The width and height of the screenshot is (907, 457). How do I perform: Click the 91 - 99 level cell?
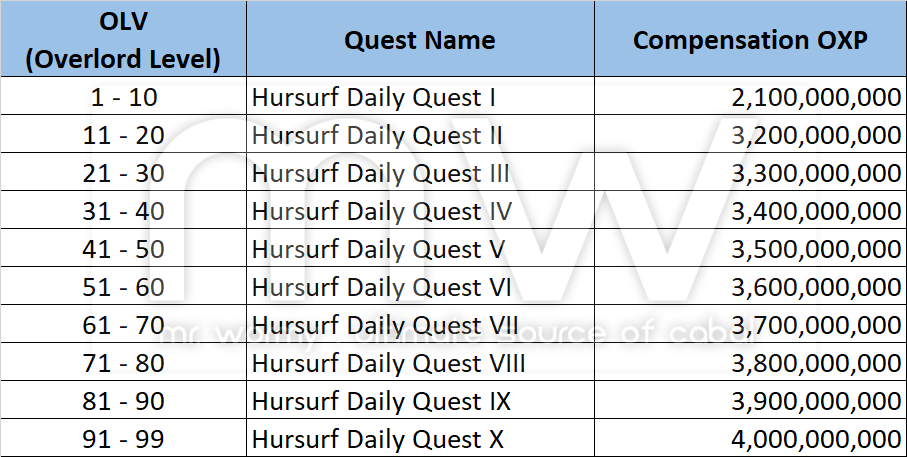pyautogui.click(x=123, y=439)
